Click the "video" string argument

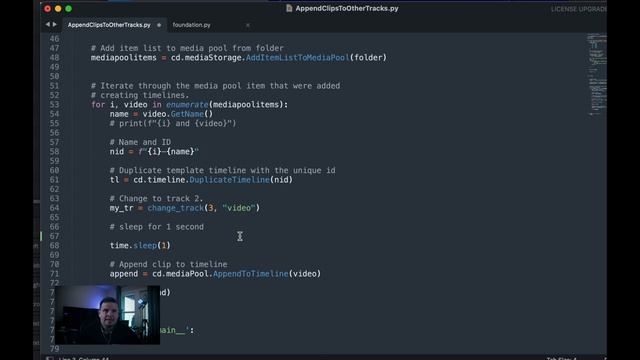[239, 208]
